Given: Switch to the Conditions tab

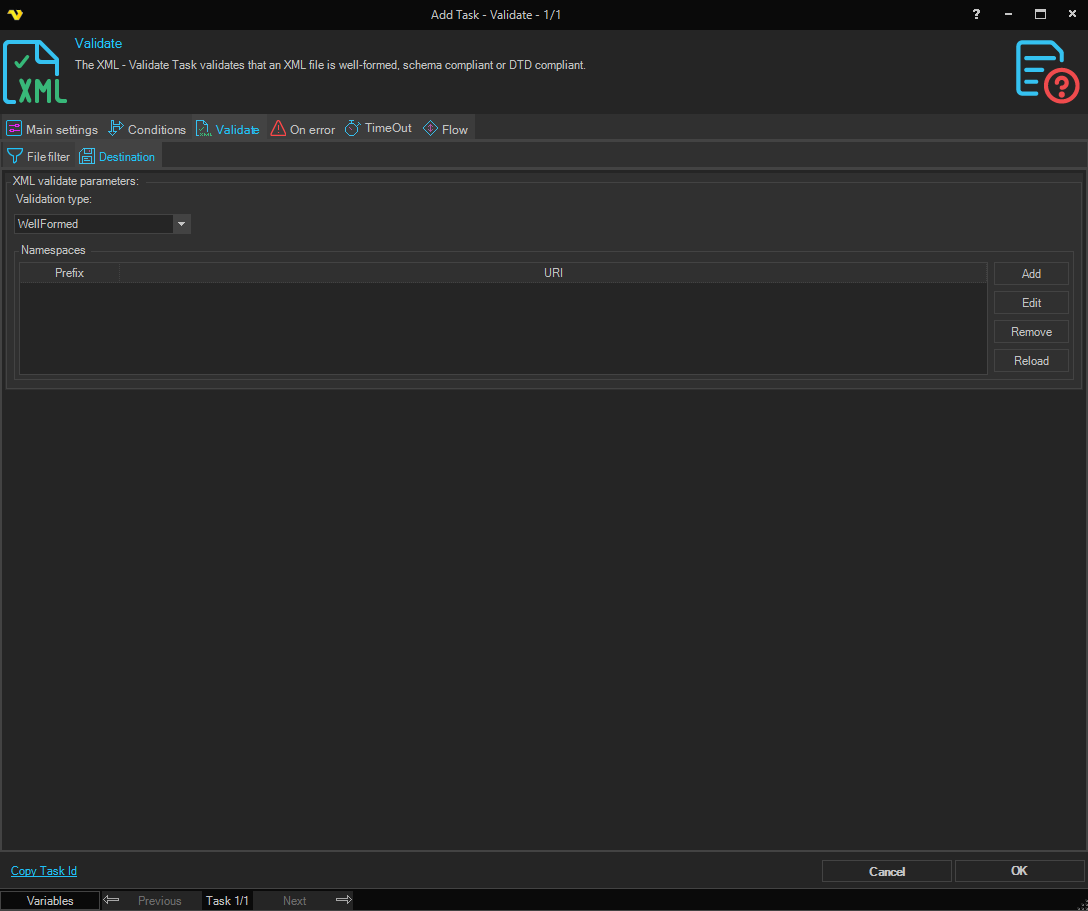Looking at the screenshot, I should click(147, 129).
